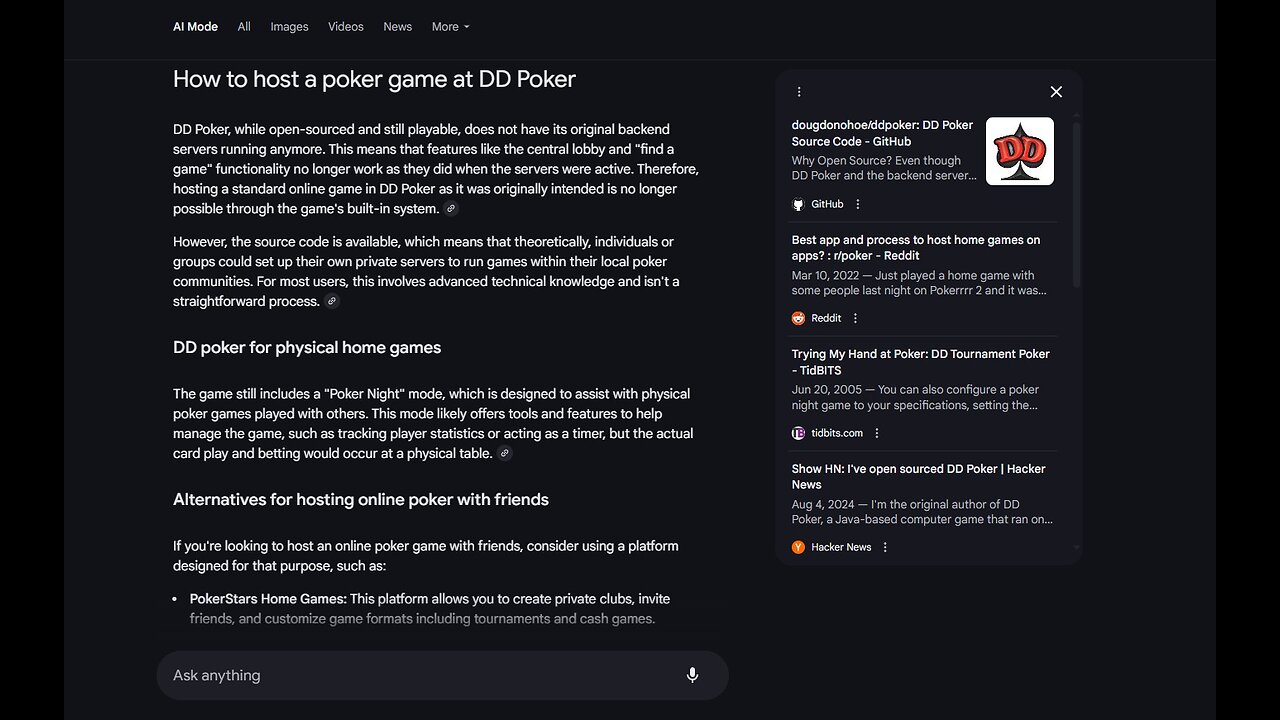Open the TidBITS DD Tournament Poker article
The image size is (1280, 720).
[920, 362]
